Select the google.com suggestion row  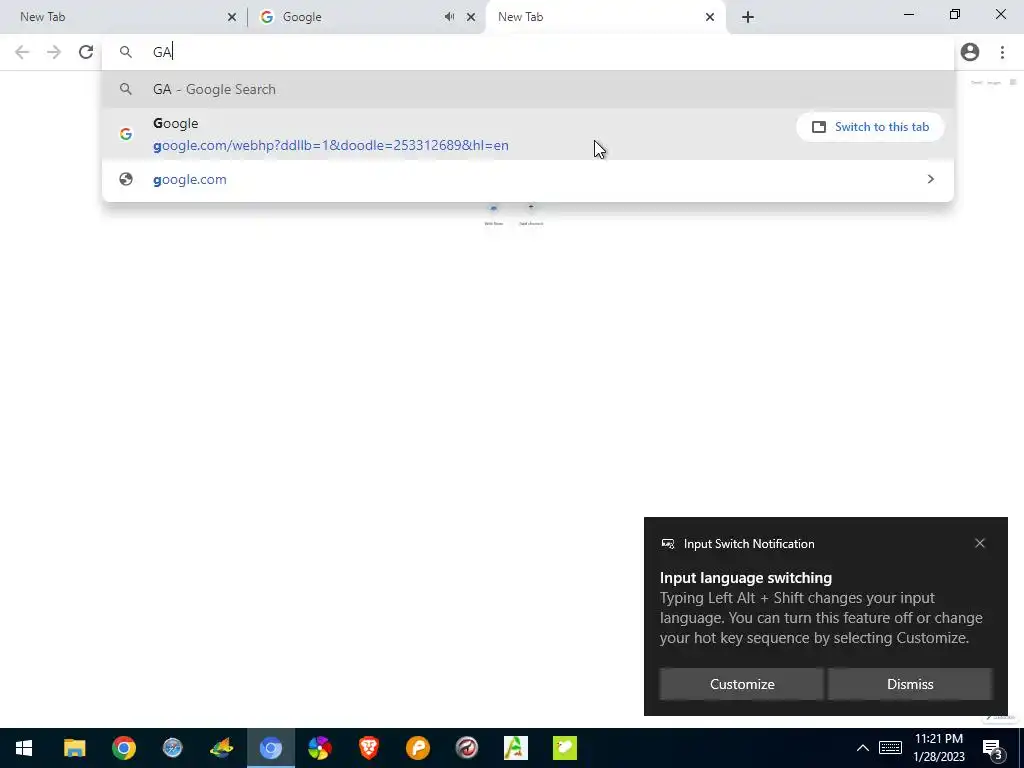(528, 180)
